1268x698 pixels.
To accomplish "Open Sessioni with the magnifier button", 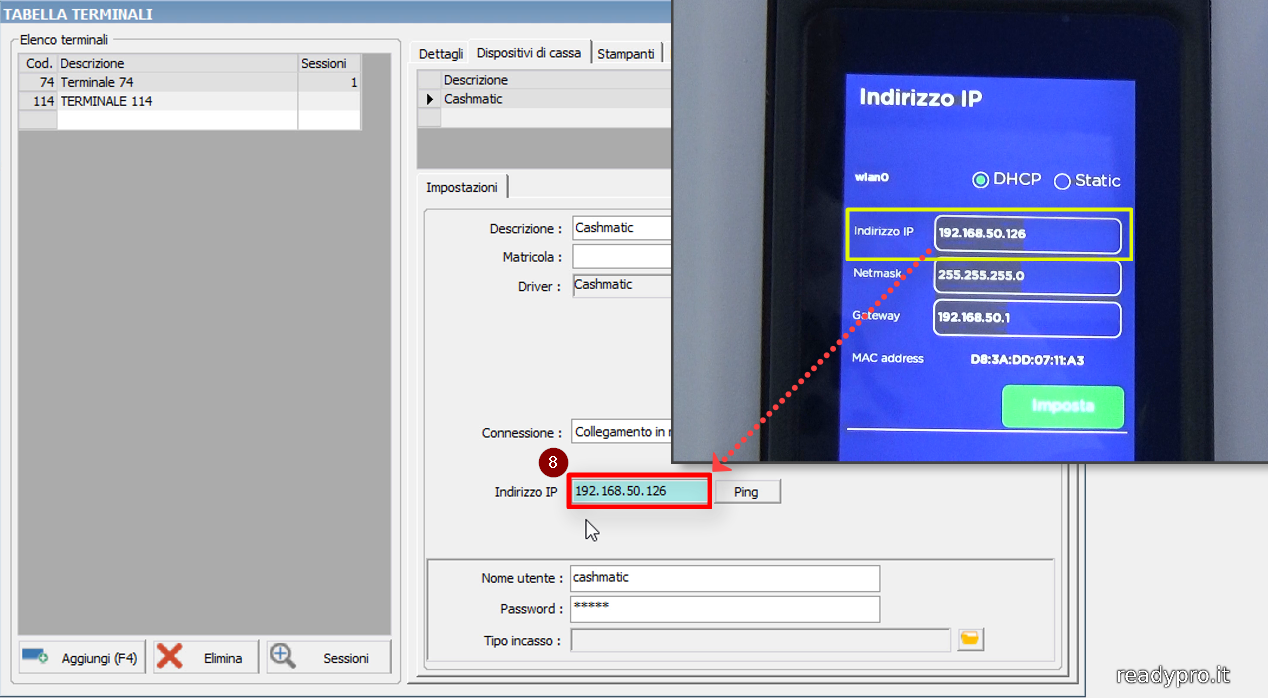I will pos(329,657).
